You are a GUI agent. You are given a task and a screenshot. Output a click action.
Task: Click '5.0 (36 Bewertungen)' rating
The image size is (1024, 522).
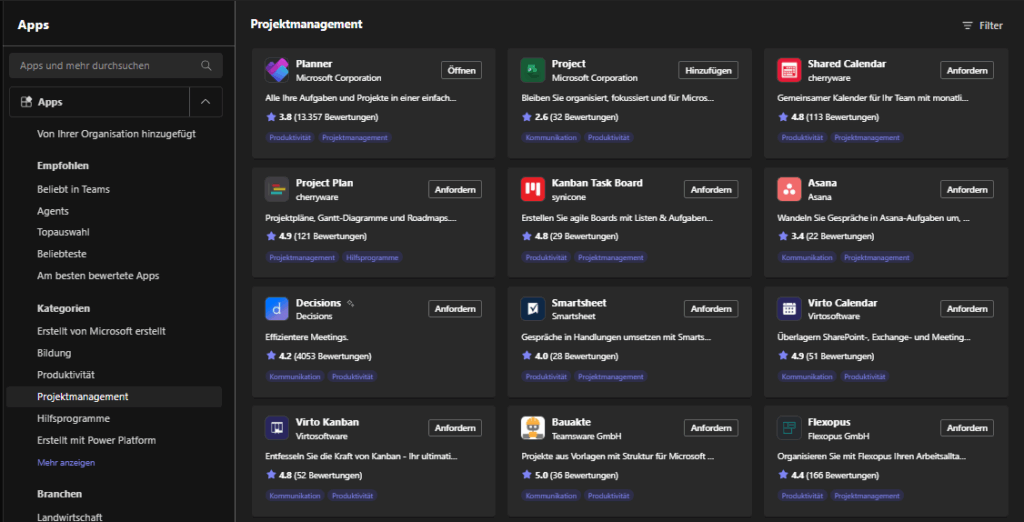coord(569,475)
